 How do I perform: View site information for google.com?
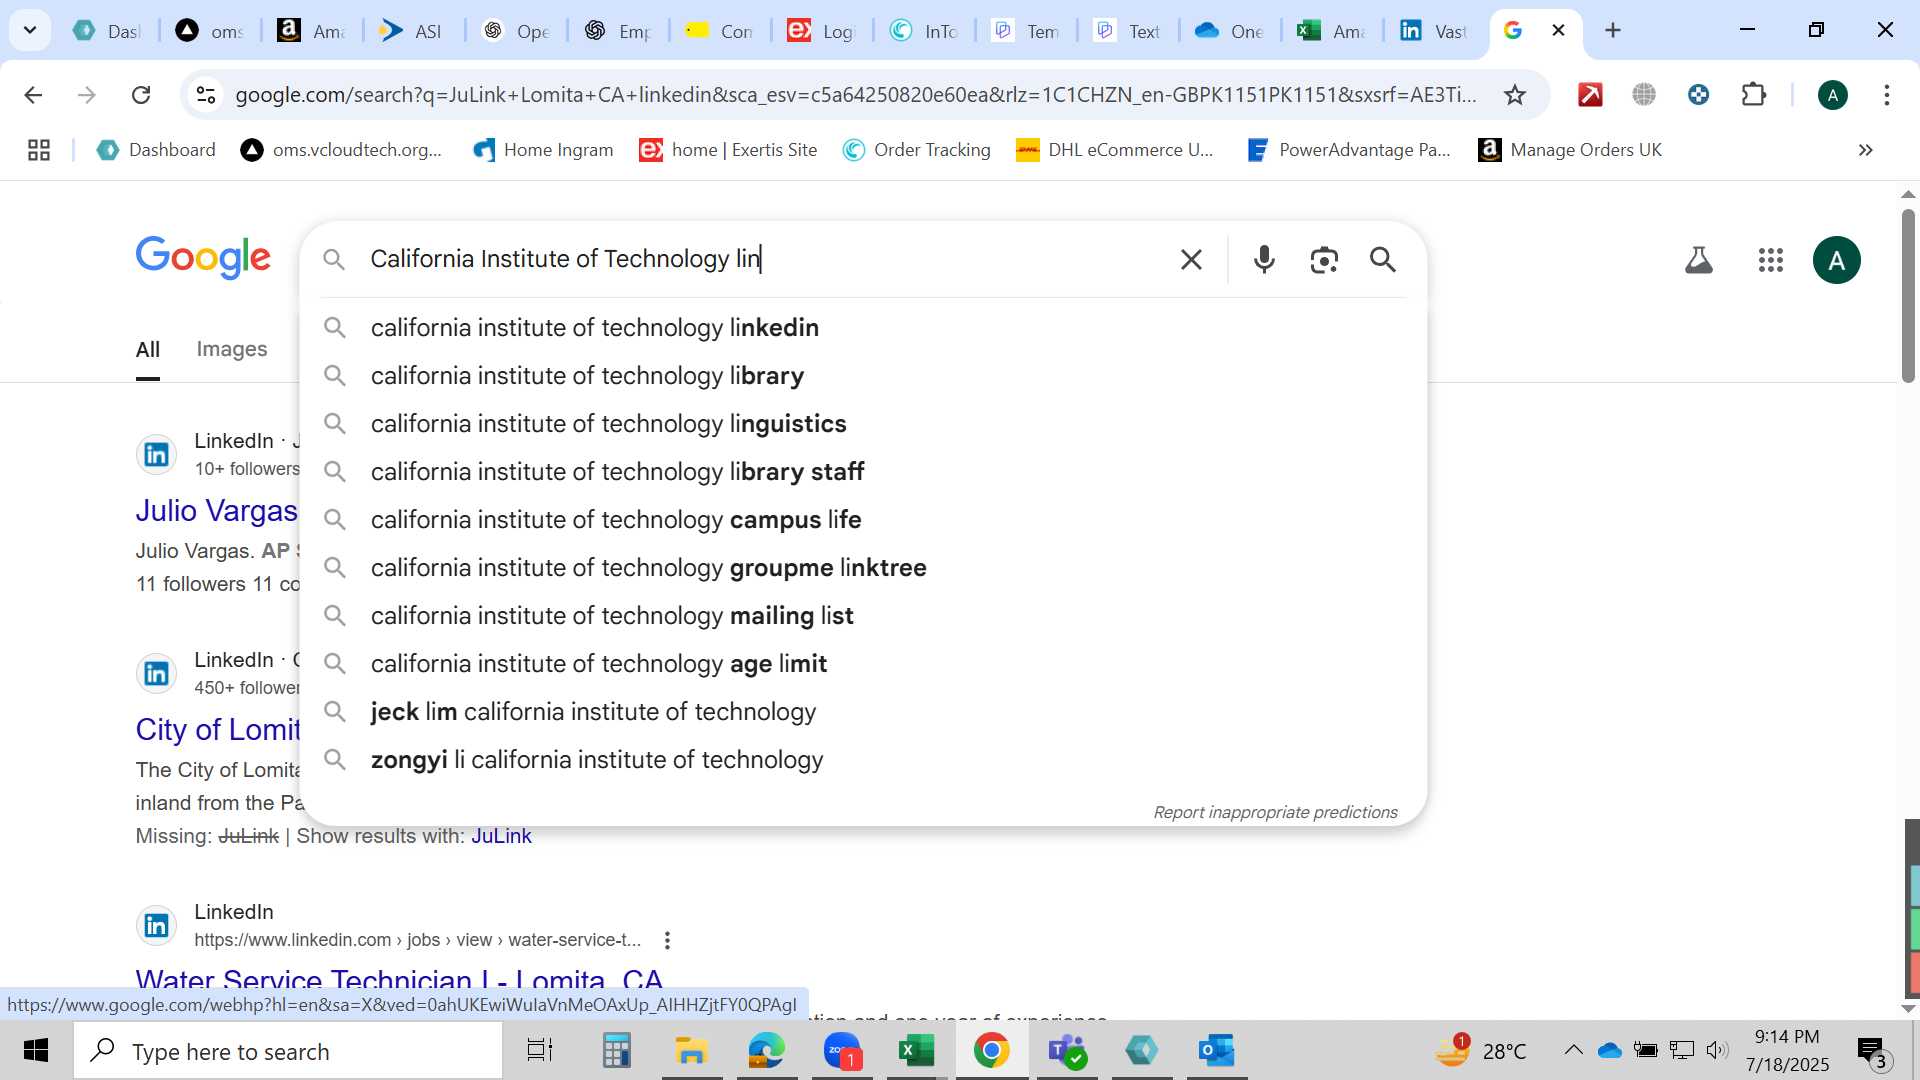206,95
